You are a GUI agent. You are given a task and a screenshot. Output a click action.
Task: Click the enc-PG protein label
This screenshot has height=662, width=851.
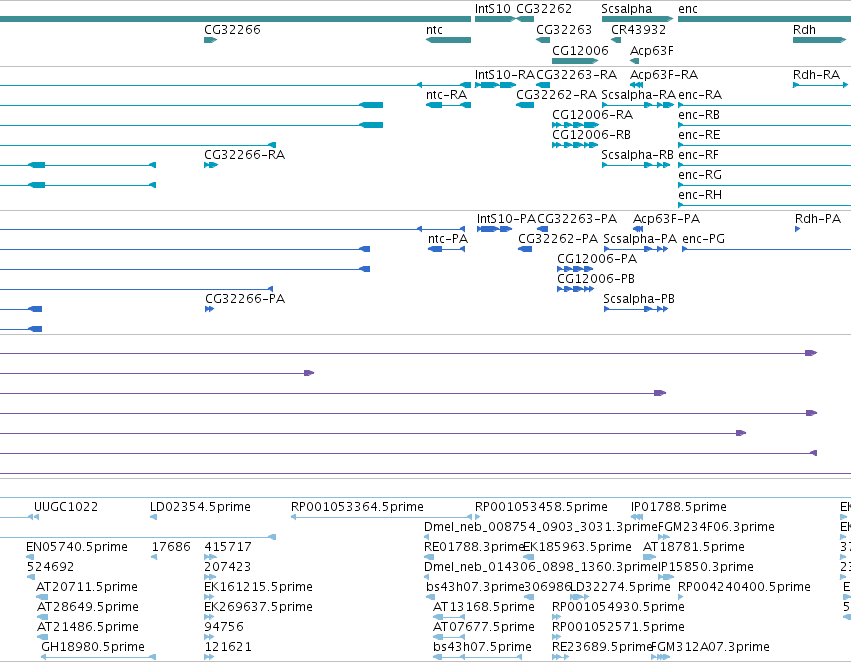tap(703, 239)
